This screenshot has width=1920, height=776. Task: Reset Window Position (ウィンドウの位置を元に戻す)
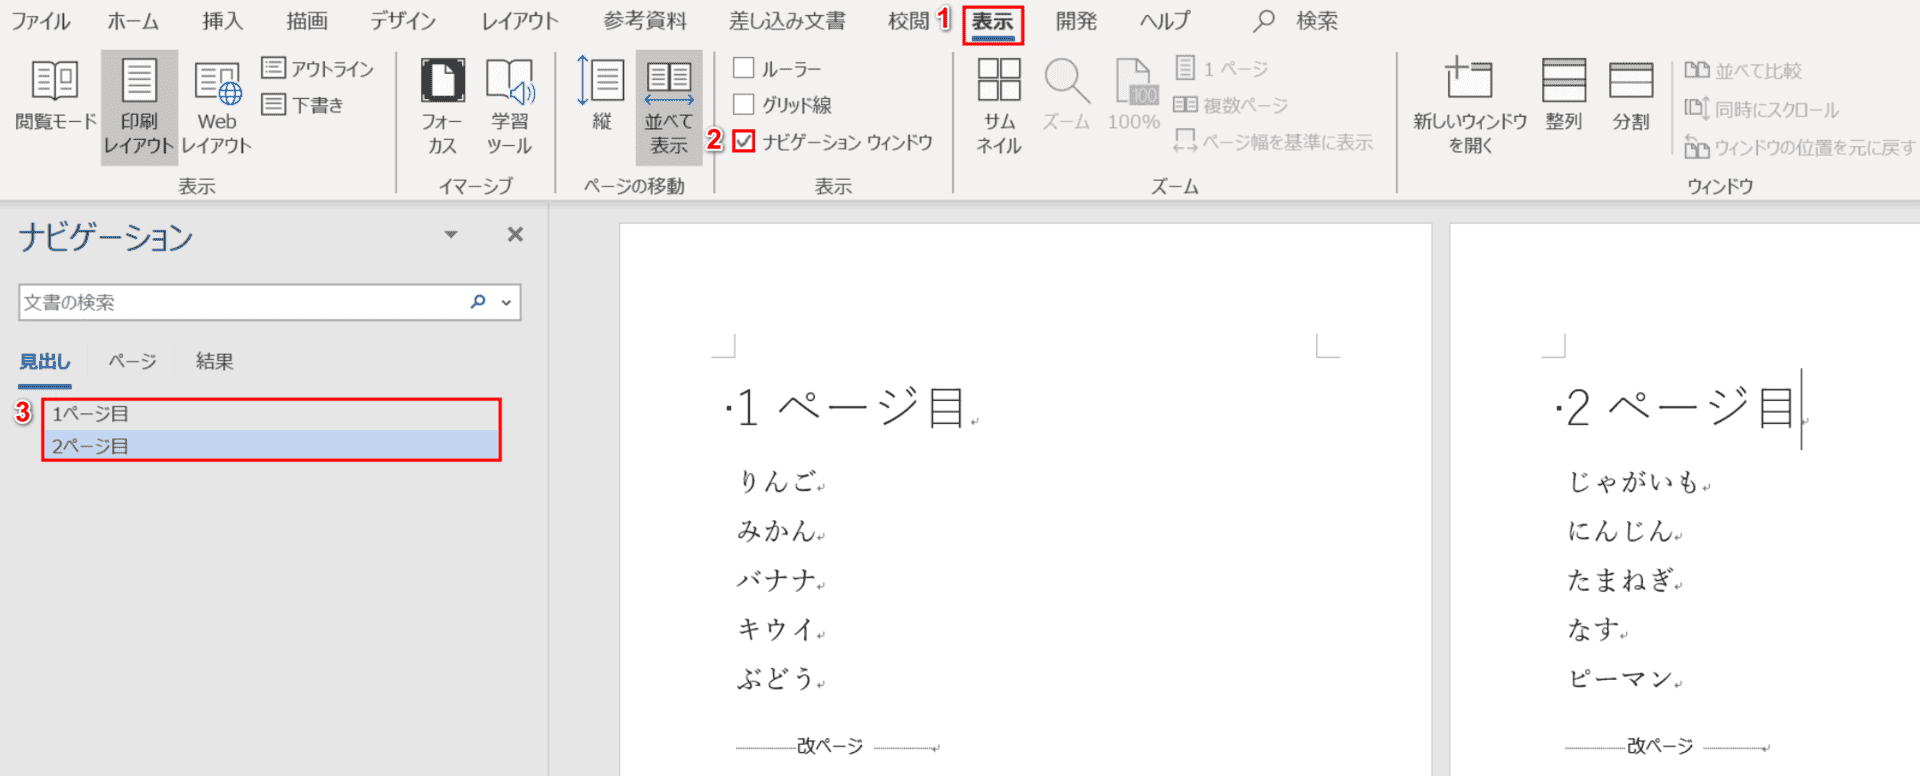tap(1800, 147)
